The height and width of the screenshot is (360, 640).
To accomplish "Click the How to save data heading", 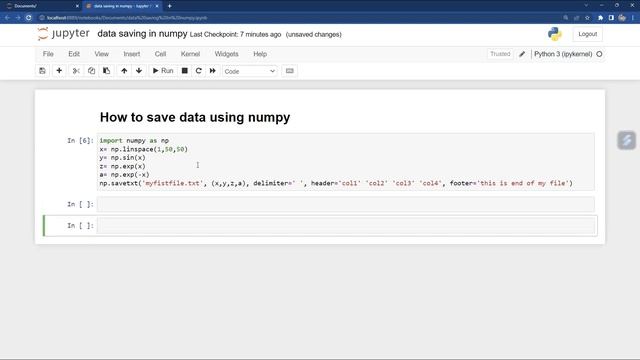I will (x=195, y=117).
